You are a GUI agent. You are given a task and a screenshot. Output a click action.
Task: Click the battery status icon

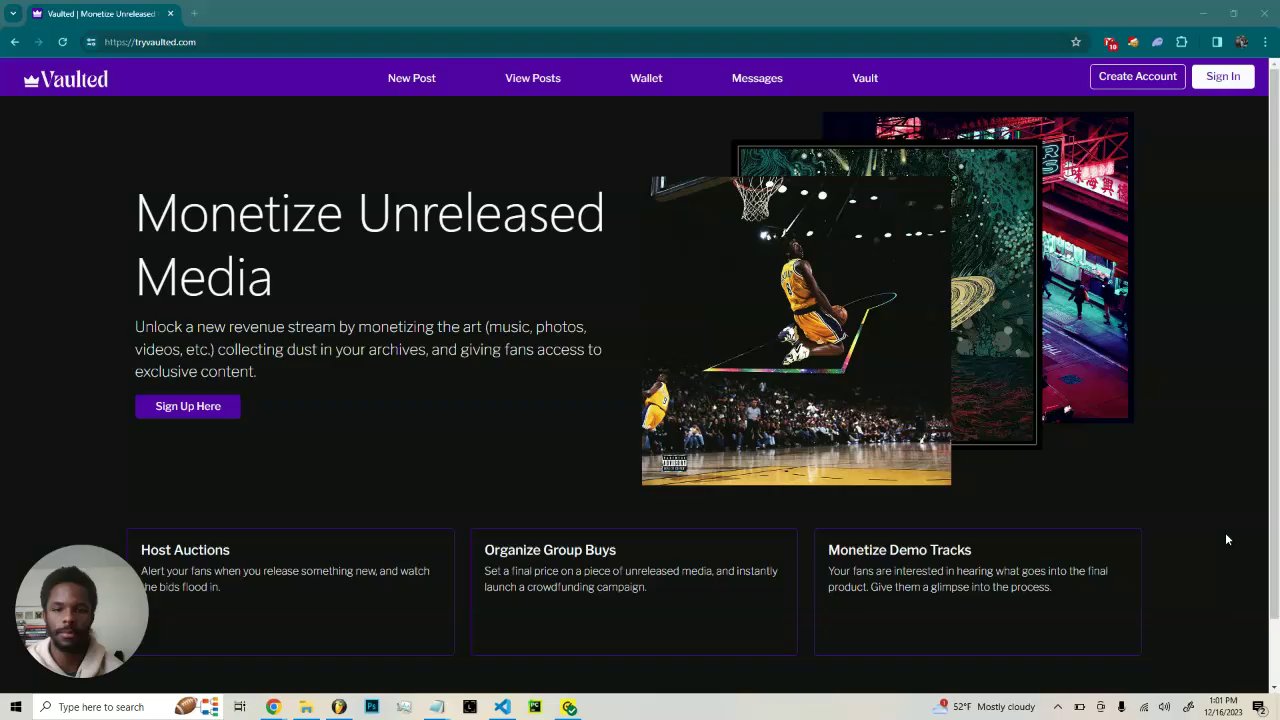1080,707
